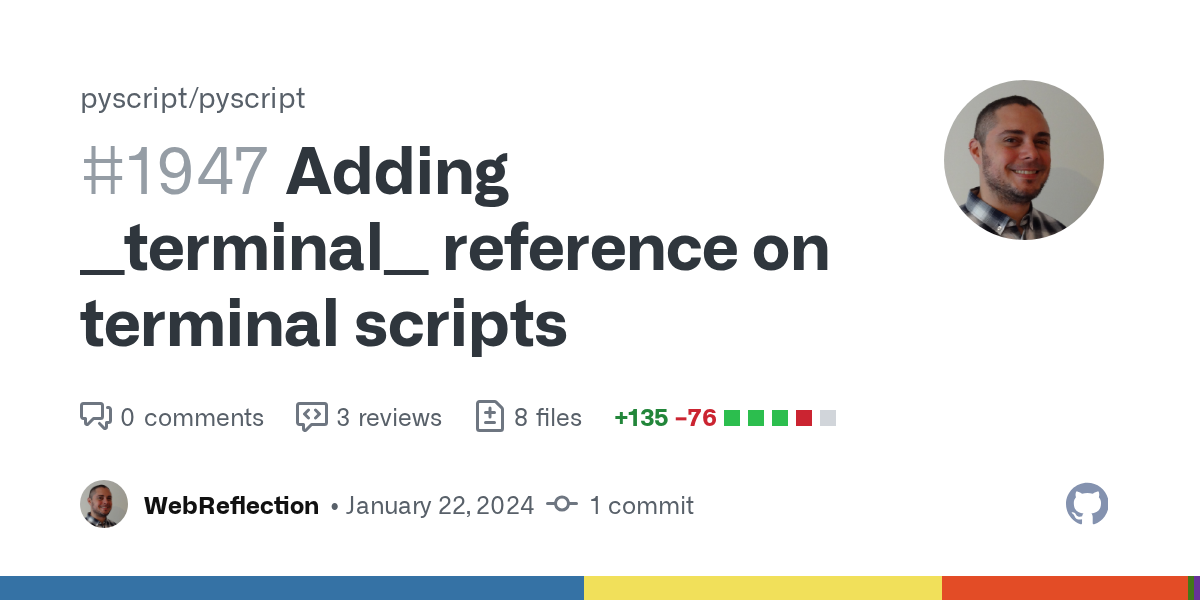Click the comments speech bubble icon

click(95, 416)
